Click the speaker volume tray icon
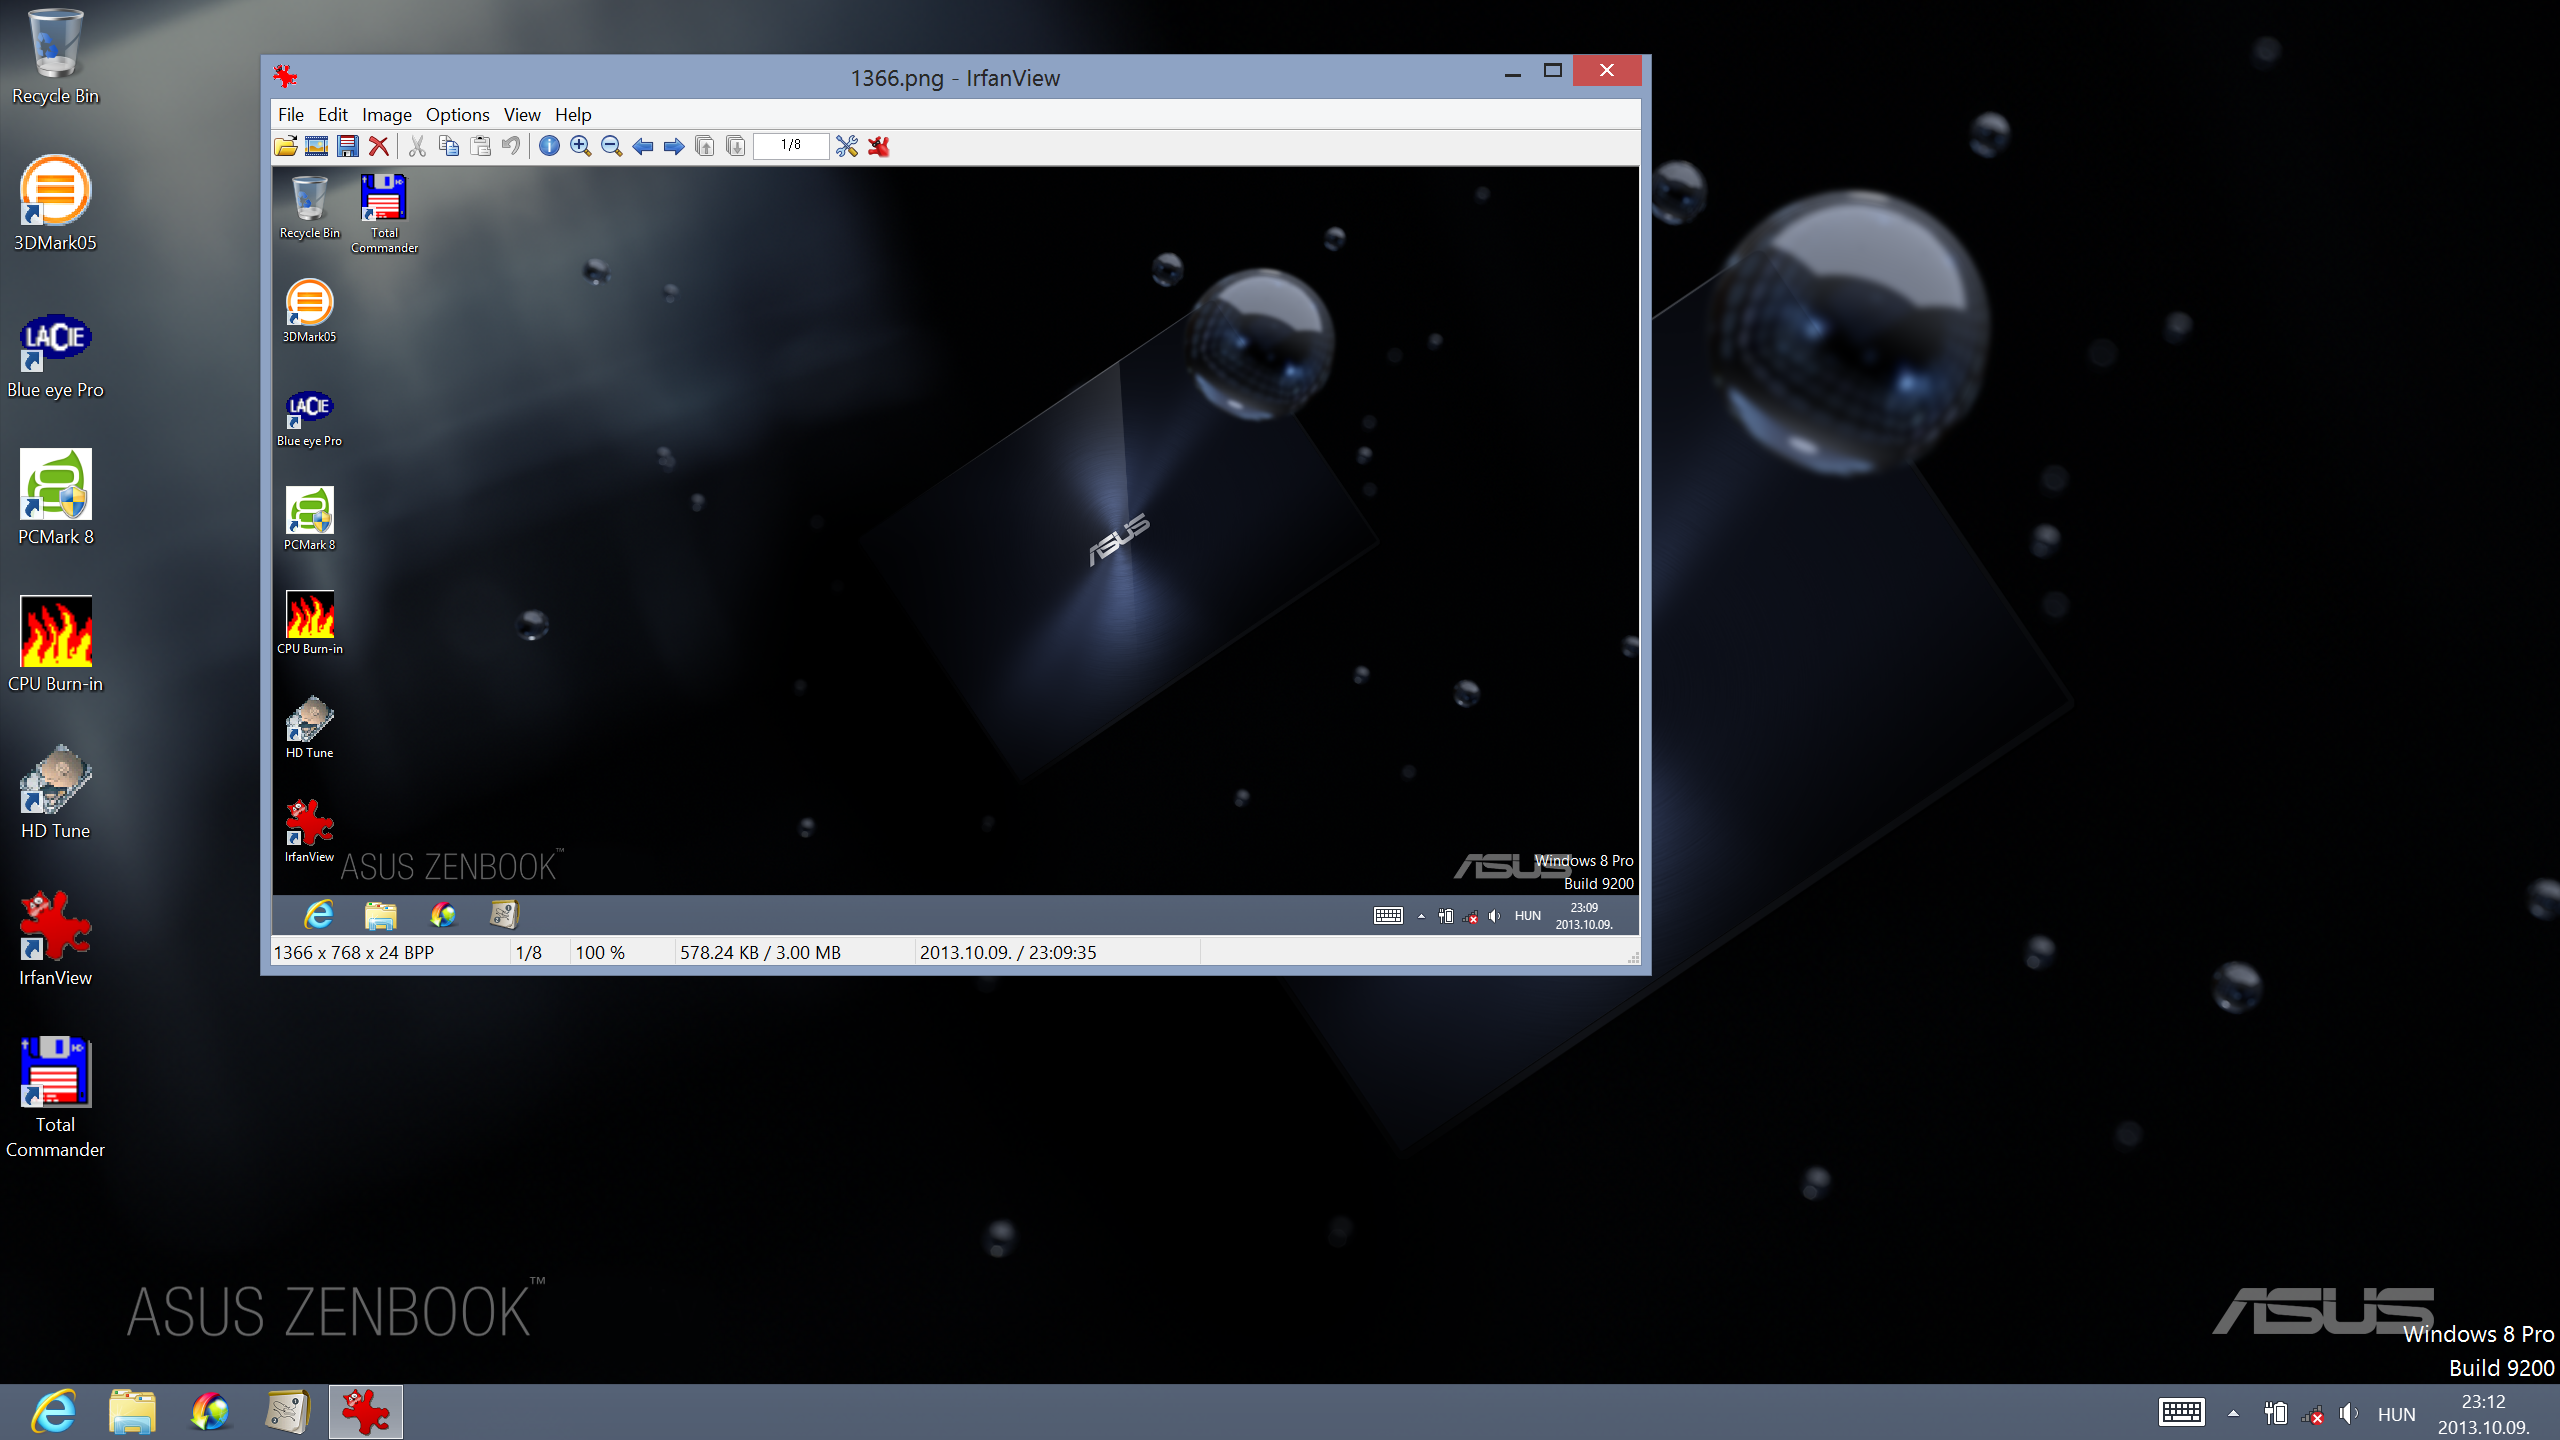This screenshot has width=2560, height=1440. click(x=2349, y=1414)
